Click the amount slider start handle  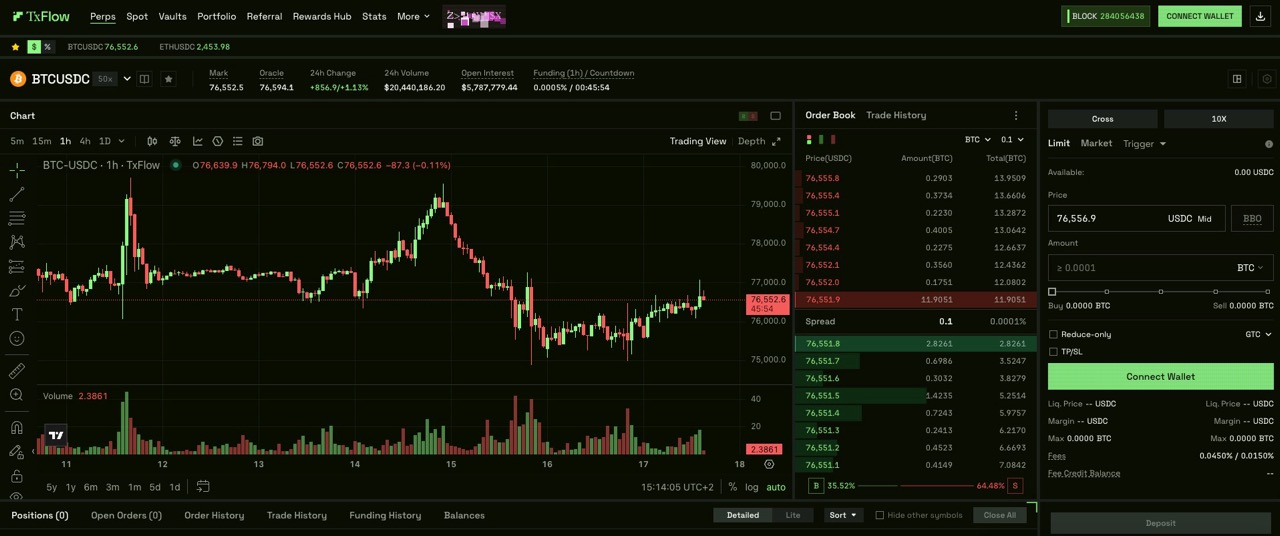point(1052,292)
